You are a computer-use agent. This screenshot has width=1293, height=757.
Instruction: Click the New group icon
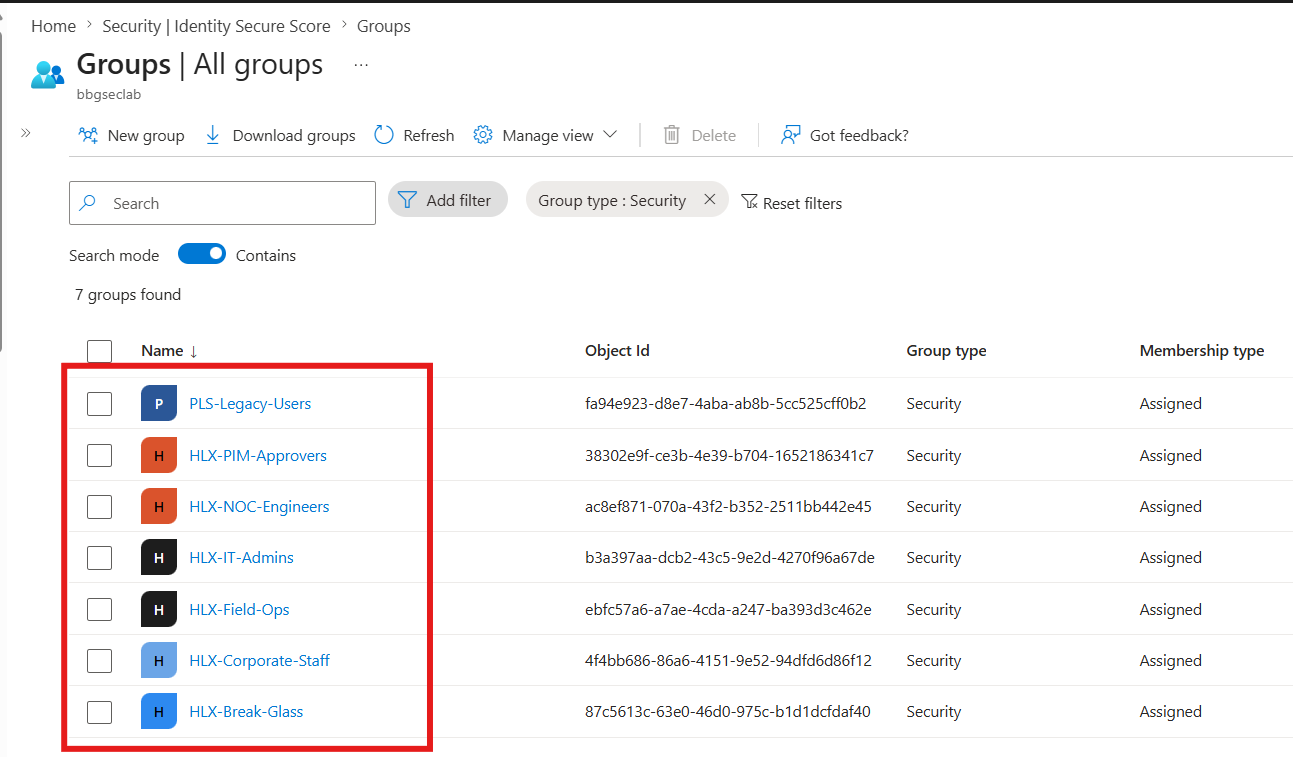(88, 135)
